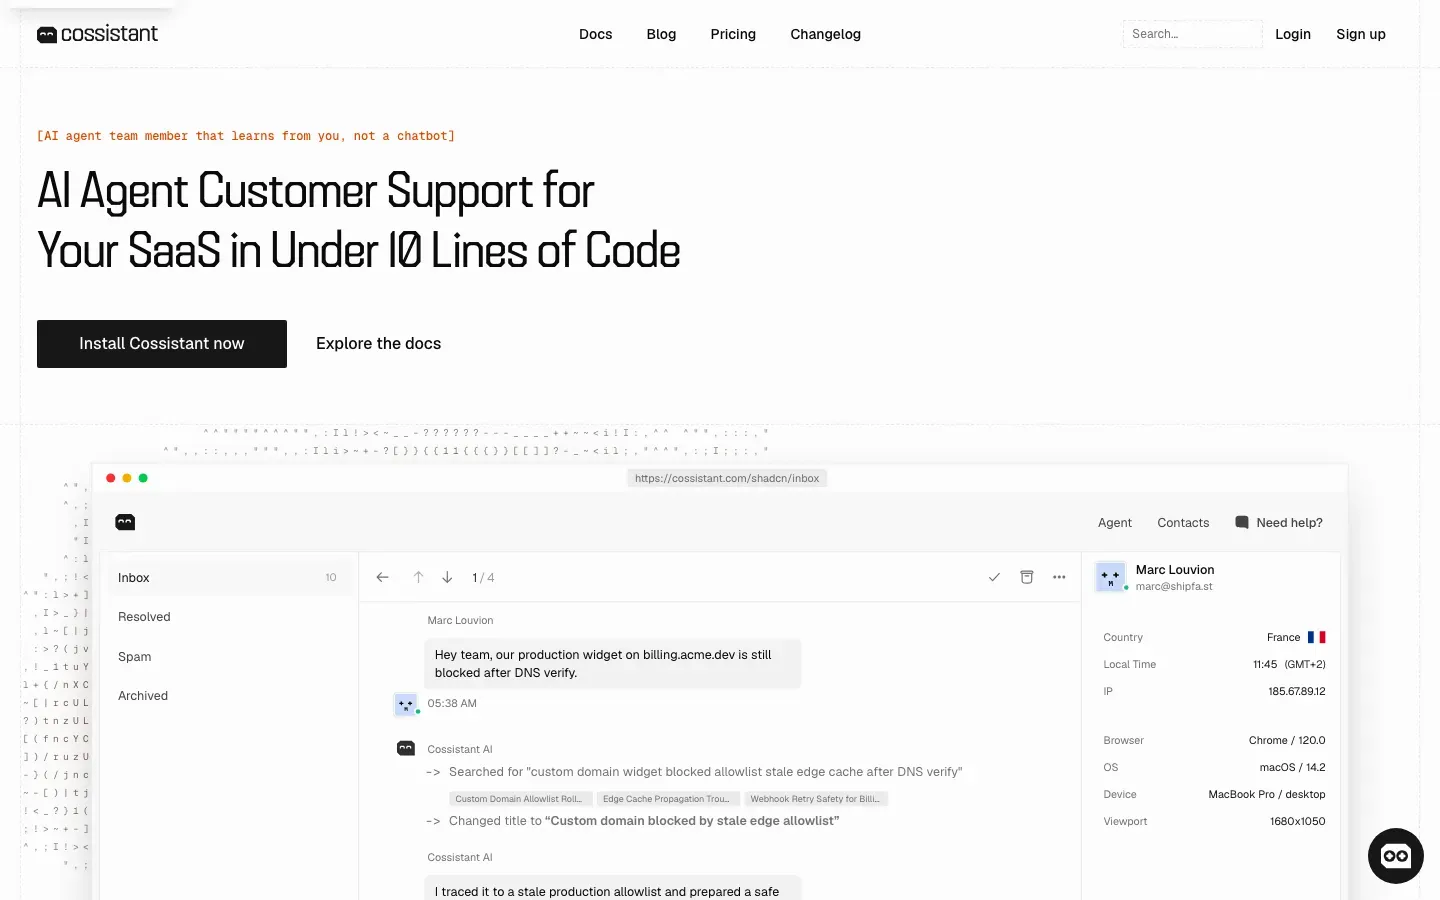This screenshot has width=1440, height=900.
Task: Click the macOS / 14.2 value
Action: 1292,767
